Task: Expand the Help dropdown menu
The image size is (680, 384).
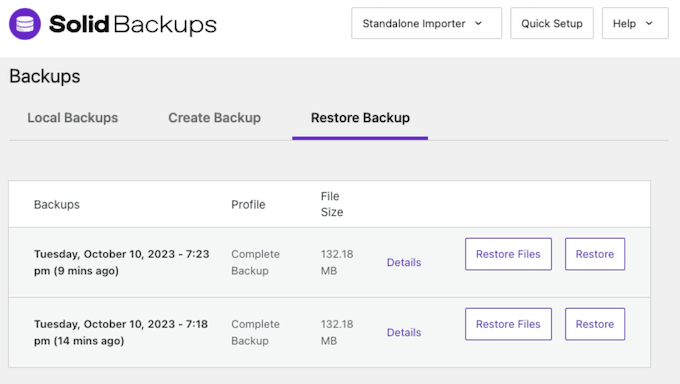Action: (635, 23)
